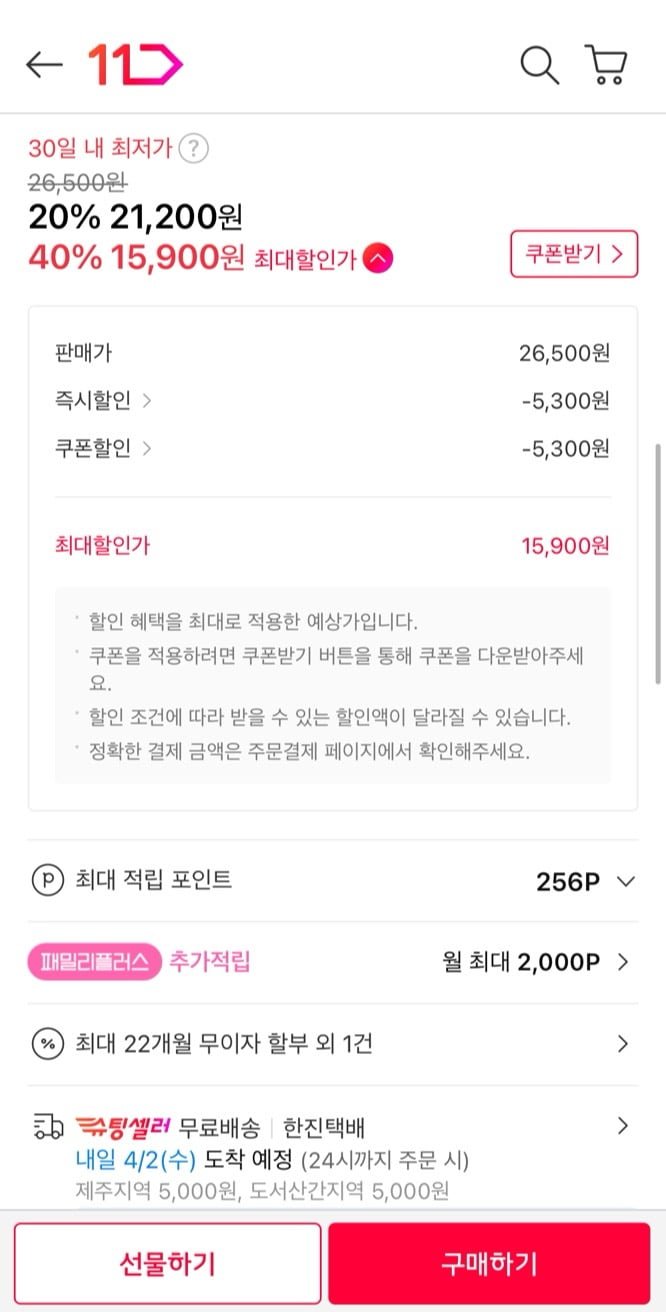The width and height of the screenshot is (666, 1312).
Task: Expand the 최대 적립 포인트 256P dropdown
Action: click(x=626, y=881)
